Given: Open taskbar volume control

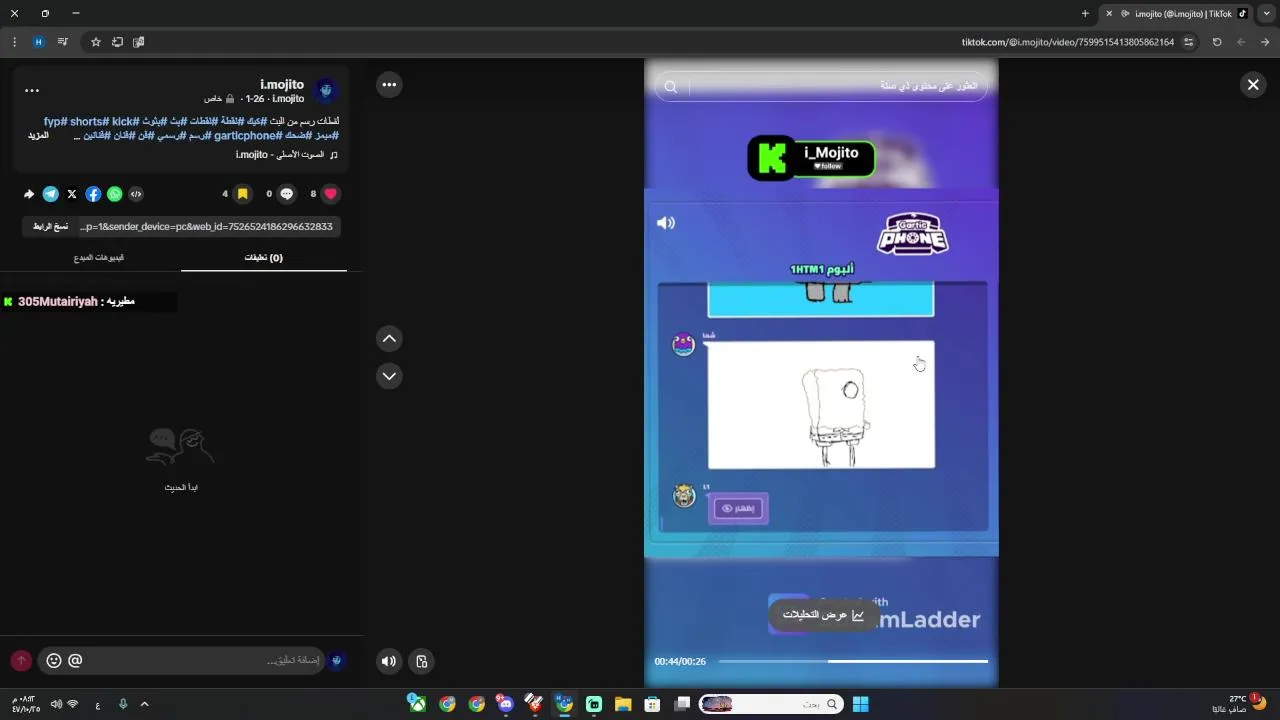Looking at the screenshot, I should (x=56, y=704).
